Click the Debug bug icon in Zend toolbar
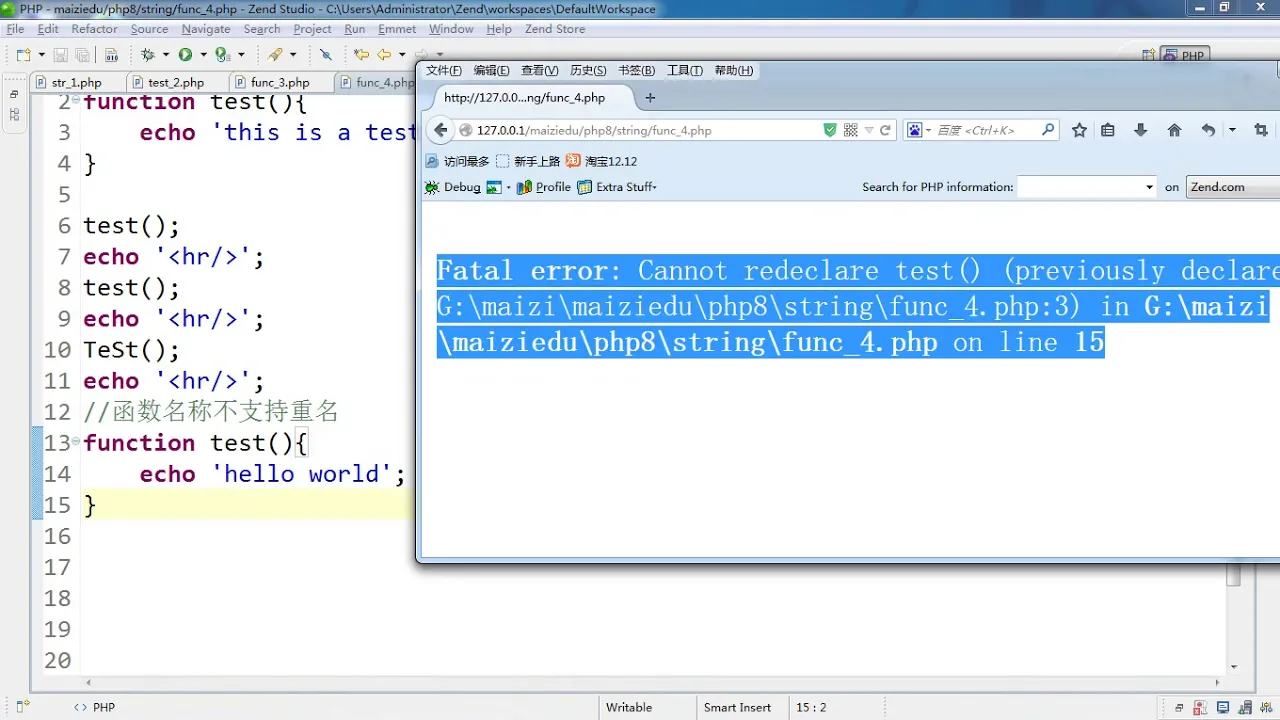Viewport: 1280px width, 720px height. (x=148, y=55)
